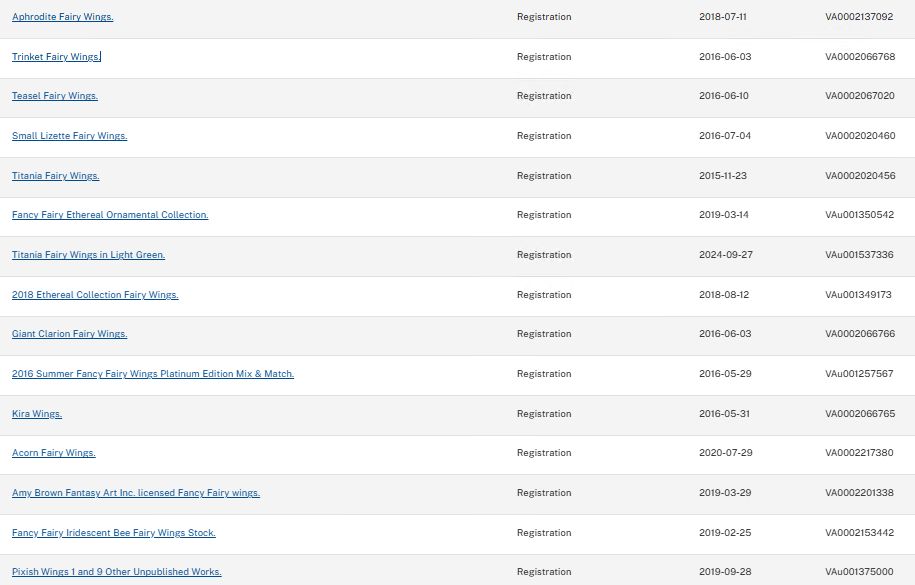Open Fancy Fairy Ethereal Ornamental Collection
915x585 pixels.
pos(110,215)
